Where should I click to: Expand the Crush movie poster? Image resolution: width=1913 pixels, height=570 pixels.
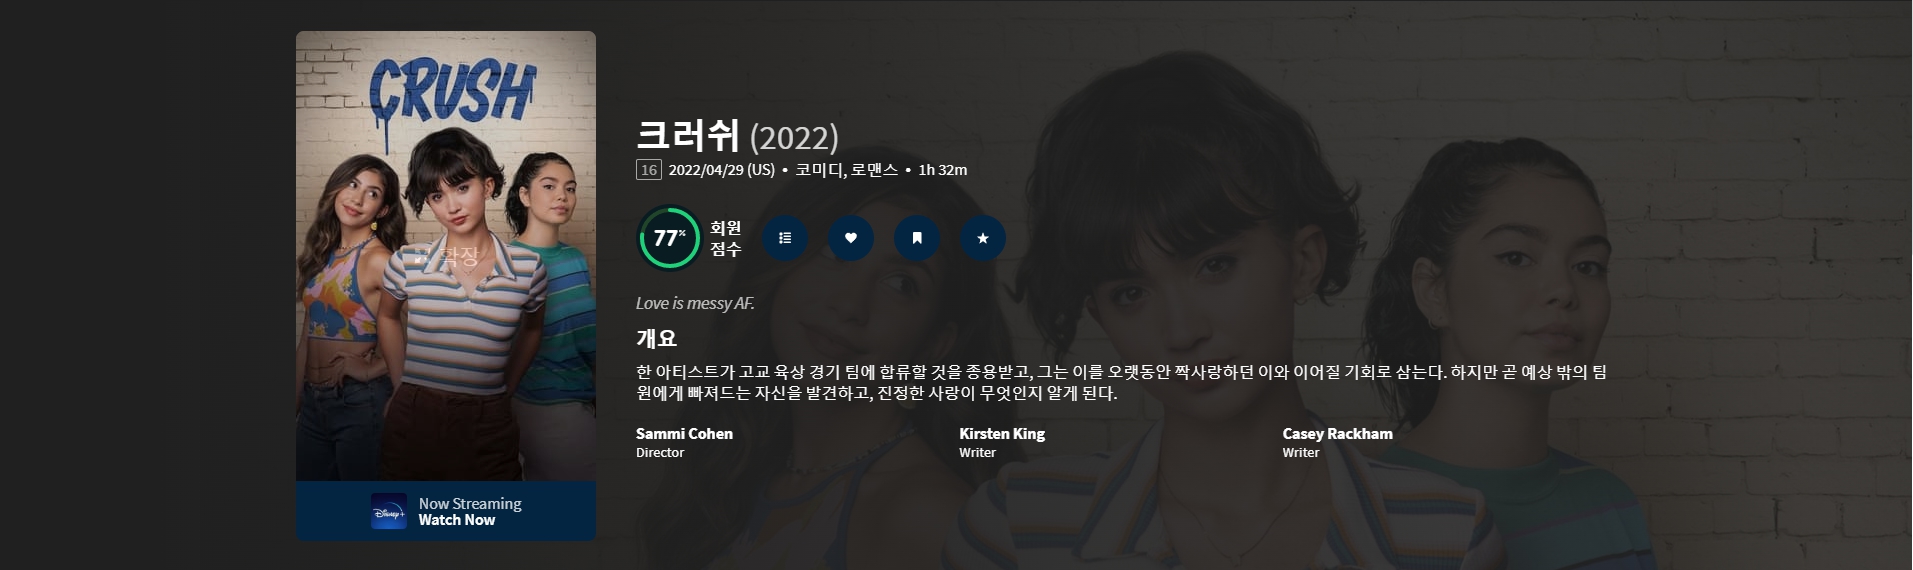pos(446,256)
